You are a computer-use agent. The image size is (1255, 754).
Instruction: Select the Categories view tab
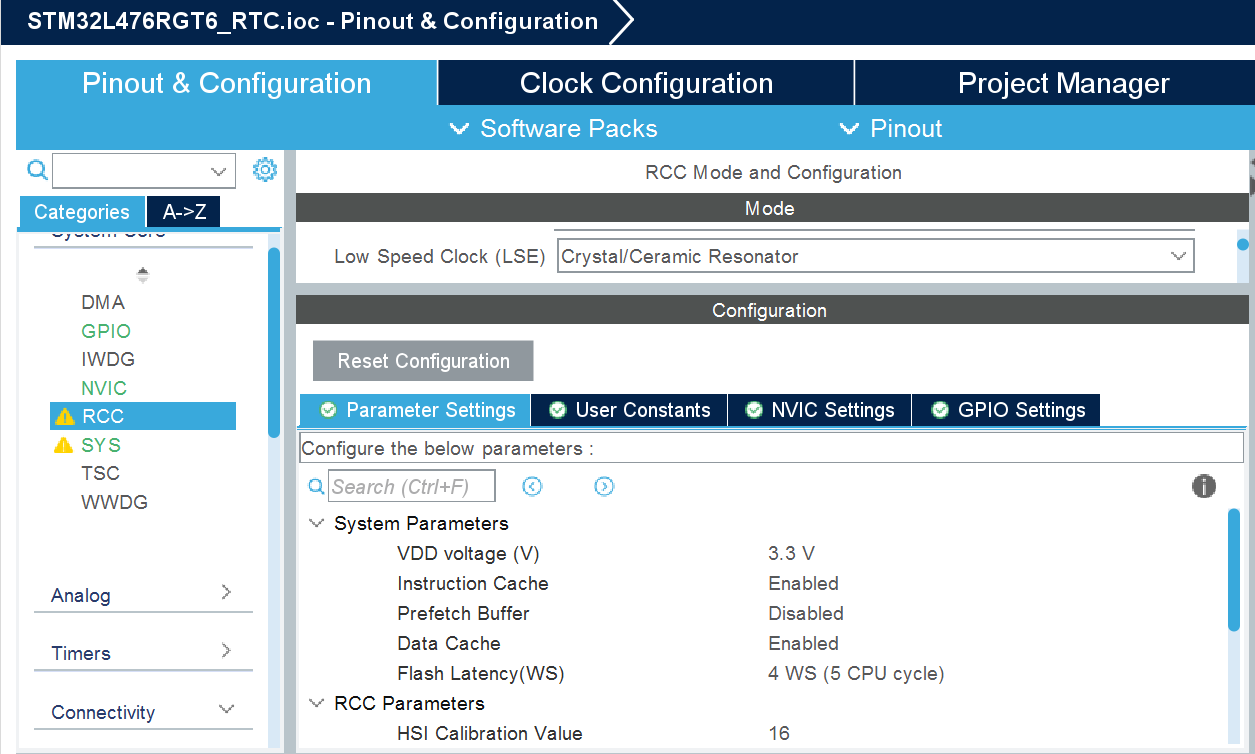coord(82,212)
